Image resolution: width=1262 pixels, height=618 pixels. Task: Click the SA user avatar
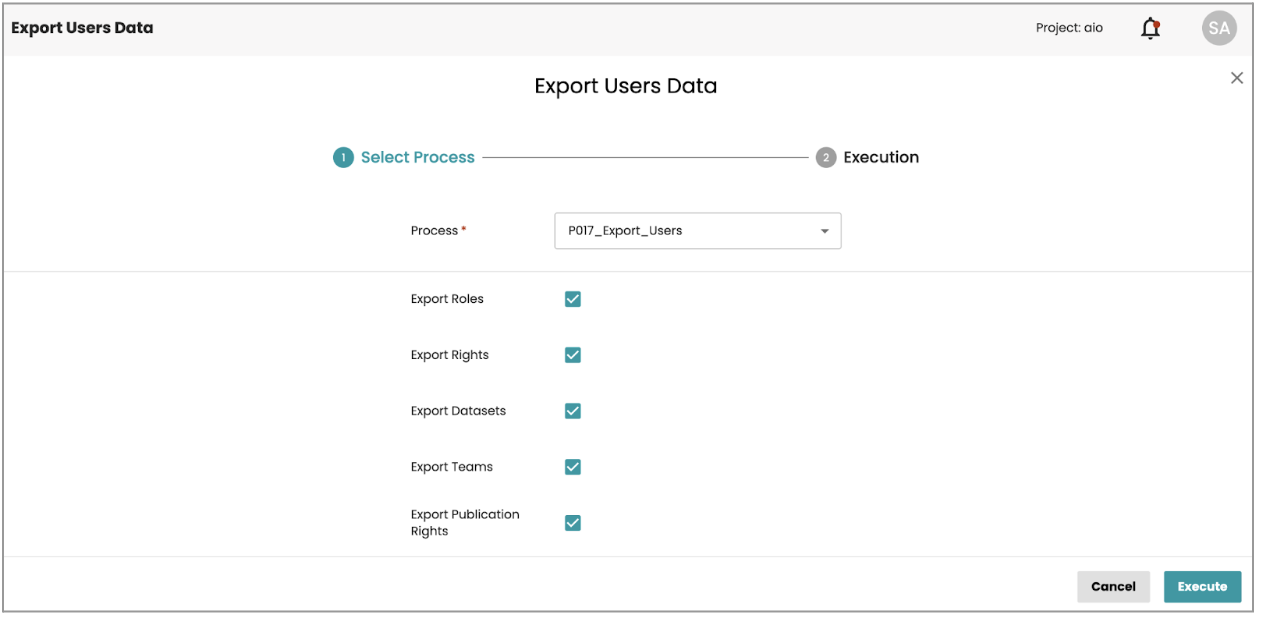tap(1218, 29)
